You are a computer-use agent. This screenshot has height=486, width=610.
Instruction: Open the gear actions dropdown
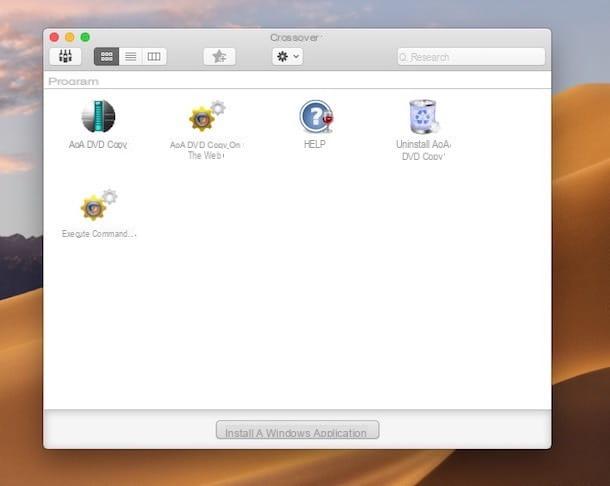[287, 56]
